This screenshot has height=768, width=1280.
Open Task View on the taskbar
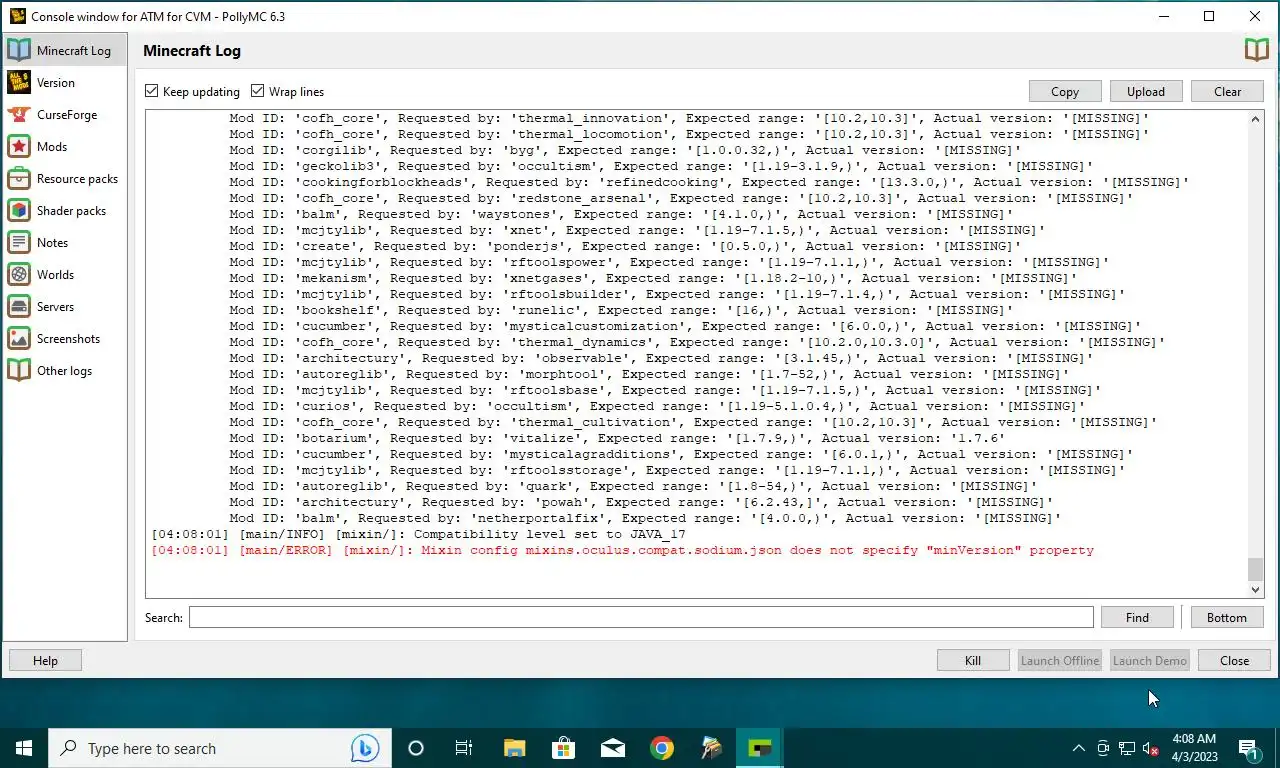pos(464,748)
